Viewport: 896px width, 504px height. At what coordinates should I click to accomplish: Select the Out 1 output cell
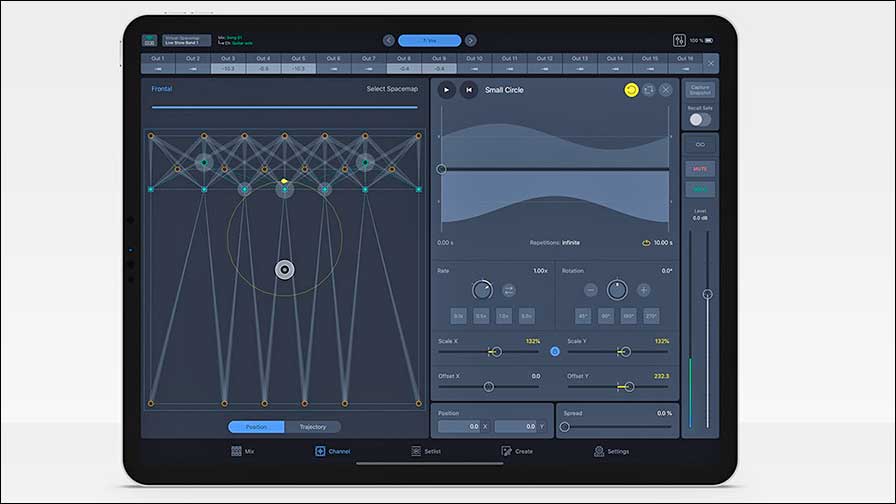pos(158,63)
